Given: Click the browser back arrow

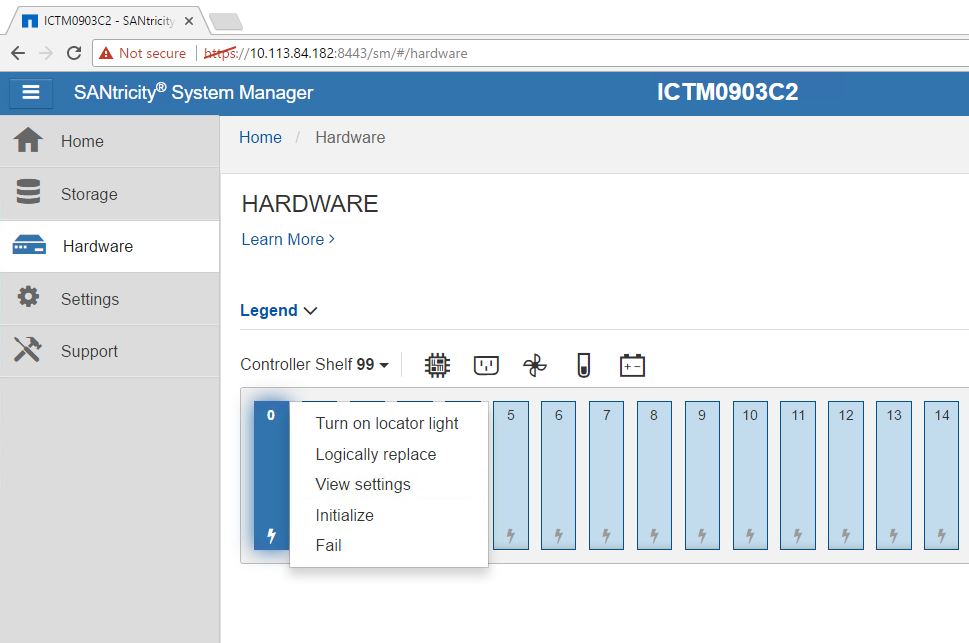Looking at the screenshot, I should point(18,53).
